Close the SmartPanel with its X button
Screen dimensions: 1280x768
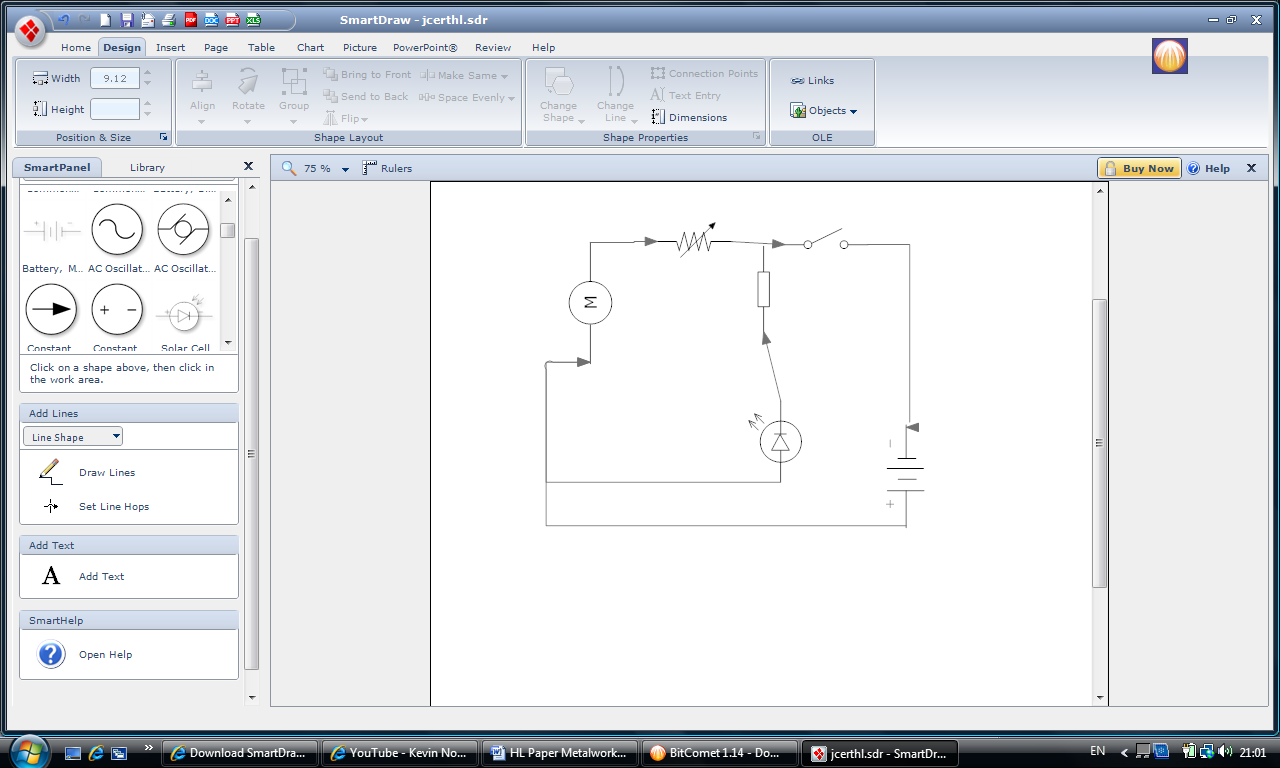(x=248, y=166)
